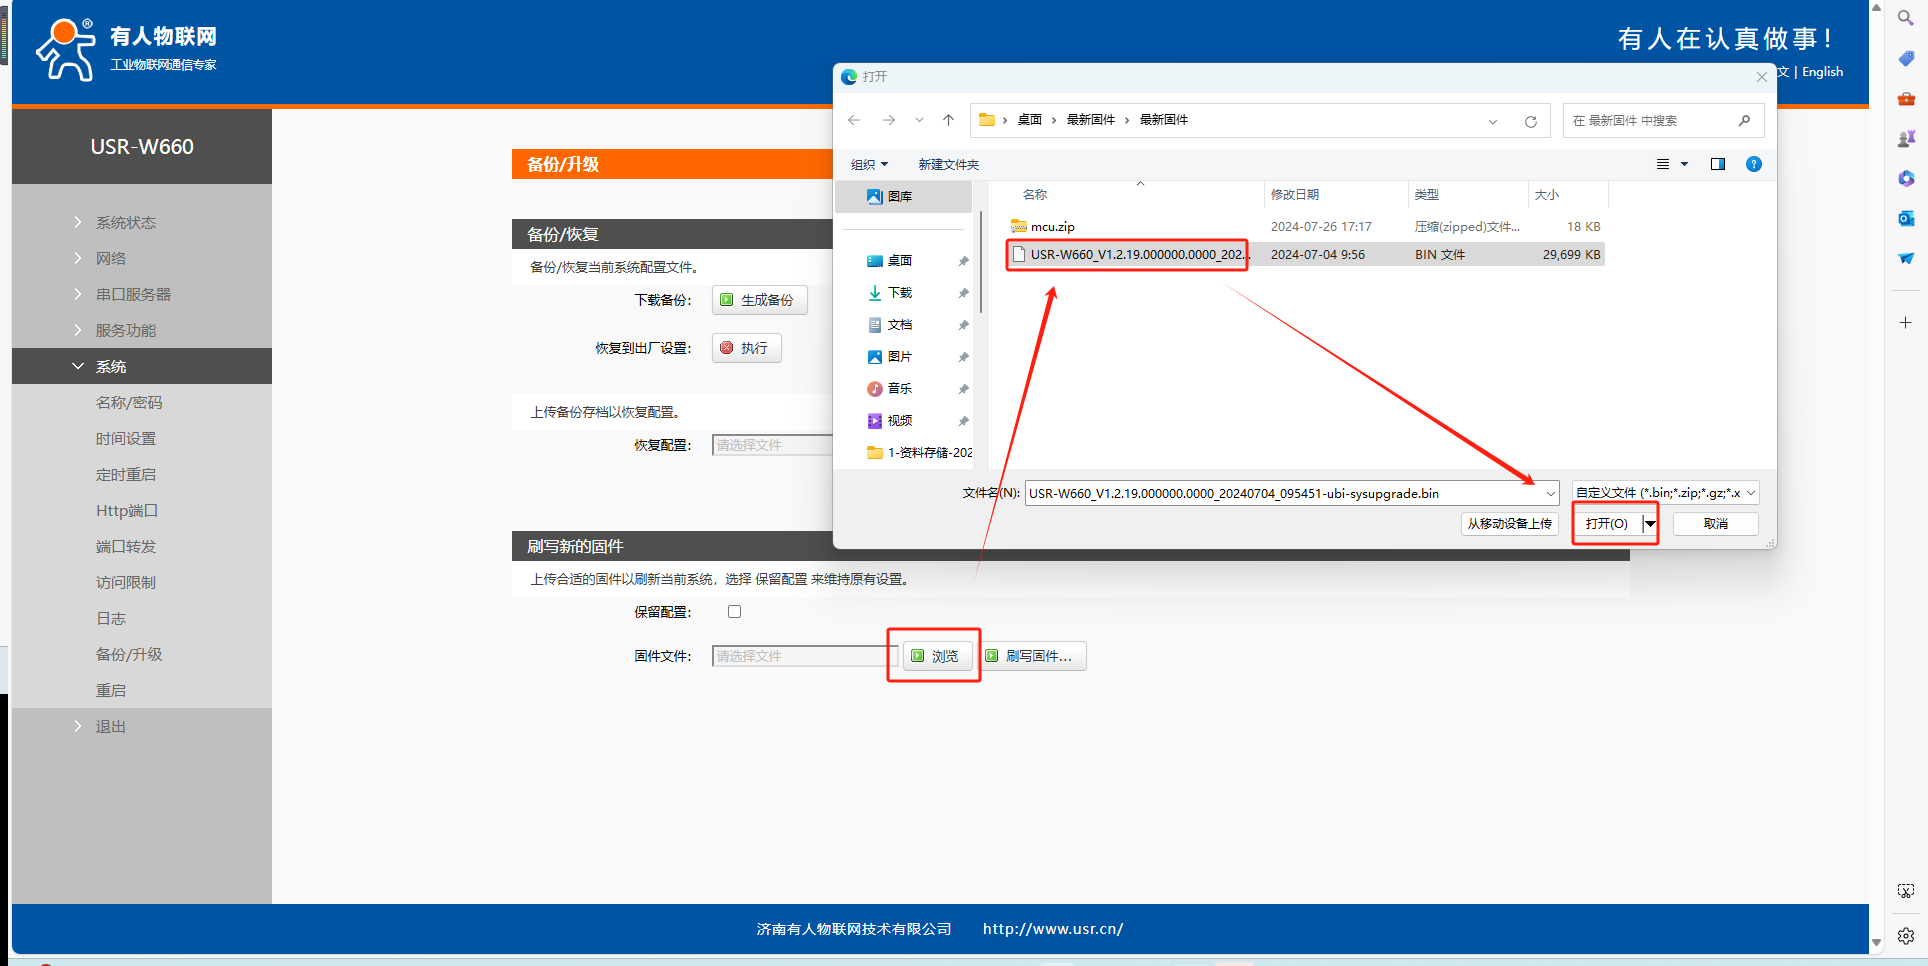Open Outlook from Edge sidebar
The height and width of the screenshot is (966, 1928).
tap(1906, 218)
